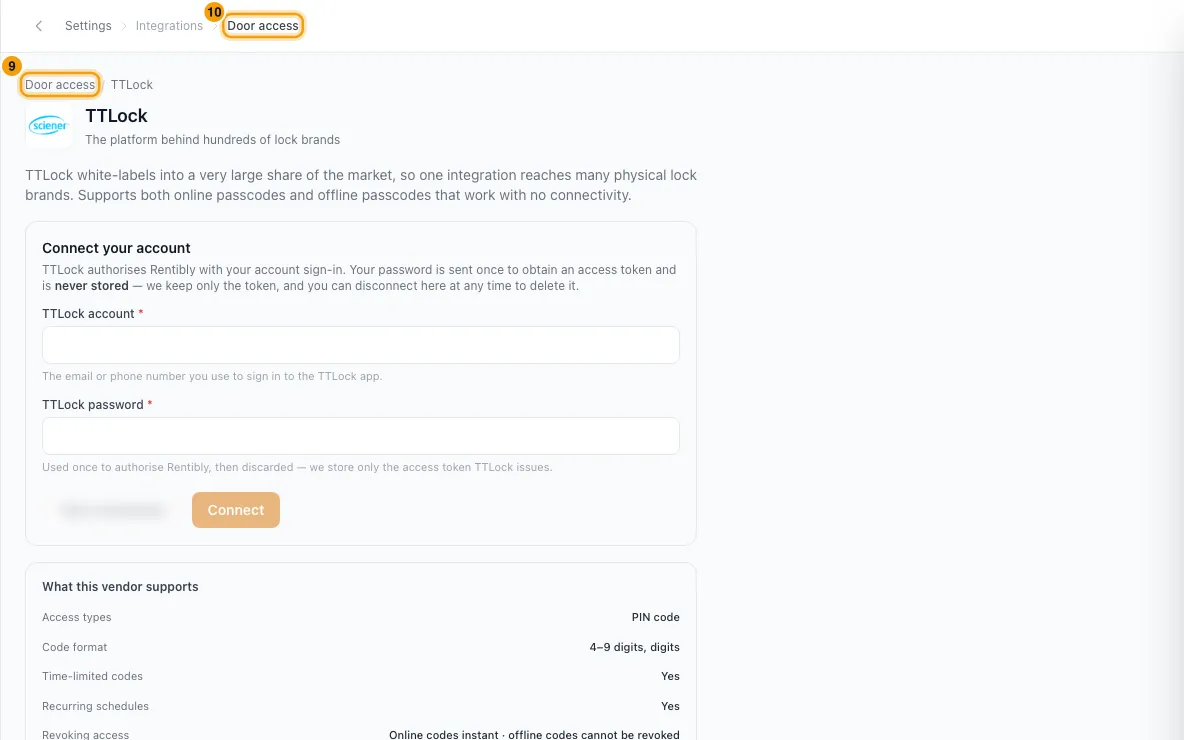Image resolution: width=1184 pixels, height=740 pixels.
Task: Open the Settings breadcrumb
Action: (x=88, y=26)
